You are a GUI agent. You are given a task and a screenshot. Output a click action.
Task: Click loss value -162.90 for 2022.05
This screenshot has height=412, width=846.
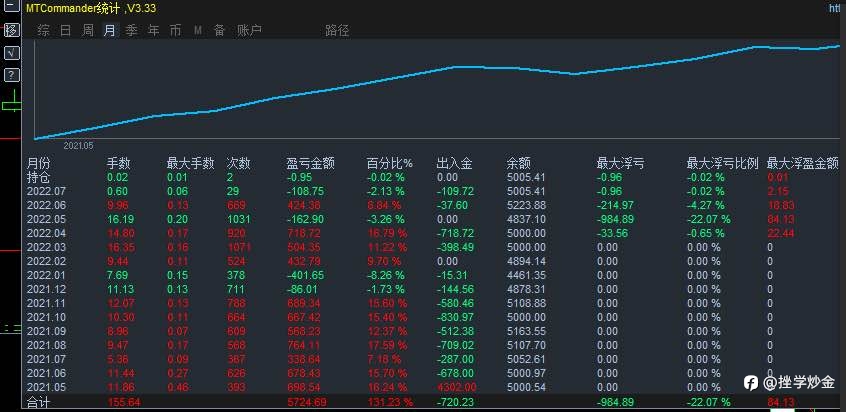(306, 219)
